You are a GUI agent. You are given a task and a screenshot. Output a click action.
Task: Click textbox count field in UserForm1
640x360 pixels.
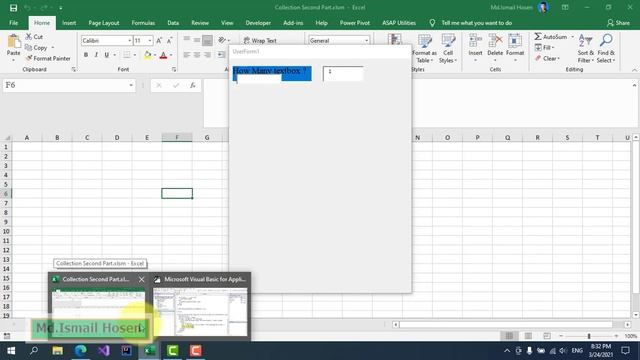(343, 74)
